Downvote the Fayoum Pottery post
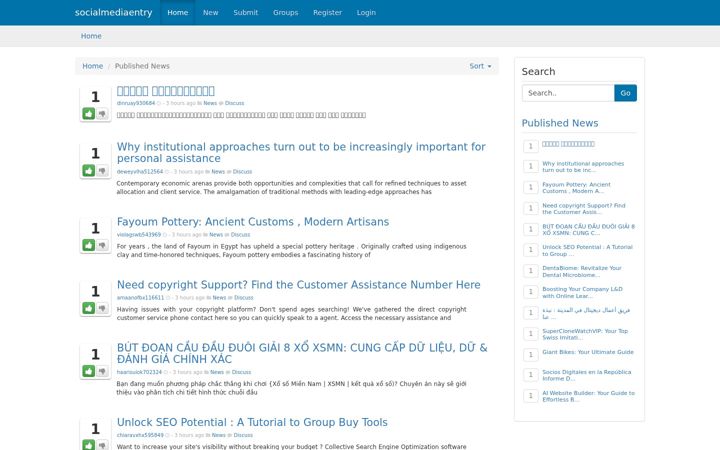This screenshot has width=720, height=450. (x=102, y=245)
